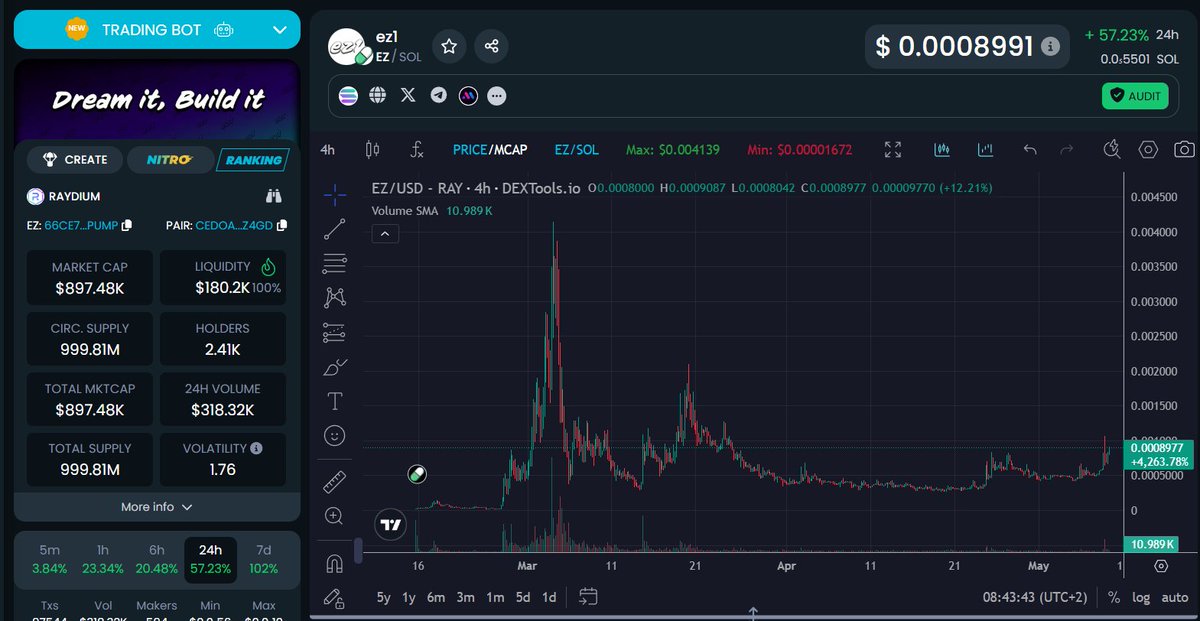The image size is (1200, 621).
Task: Switch chart between EZ/SOL and USD
Action: [577, 150]
